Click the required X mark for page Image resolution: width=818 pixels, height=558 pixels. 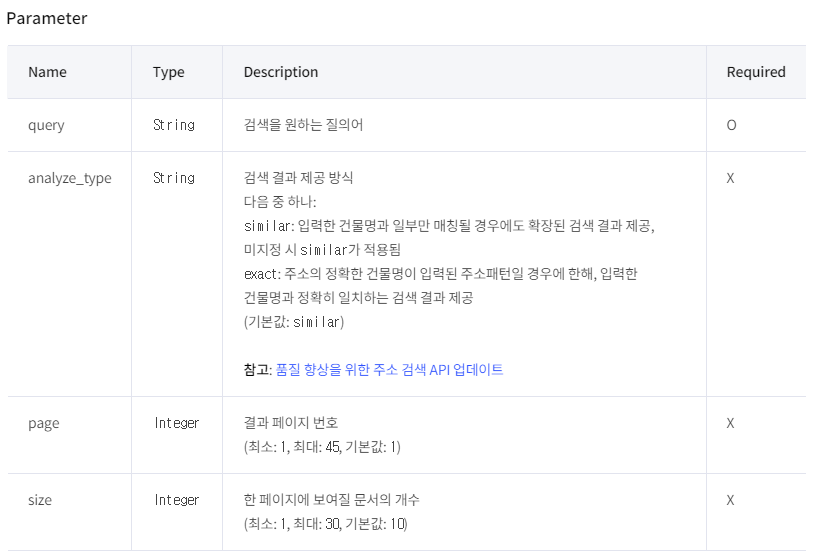(730, 423)
